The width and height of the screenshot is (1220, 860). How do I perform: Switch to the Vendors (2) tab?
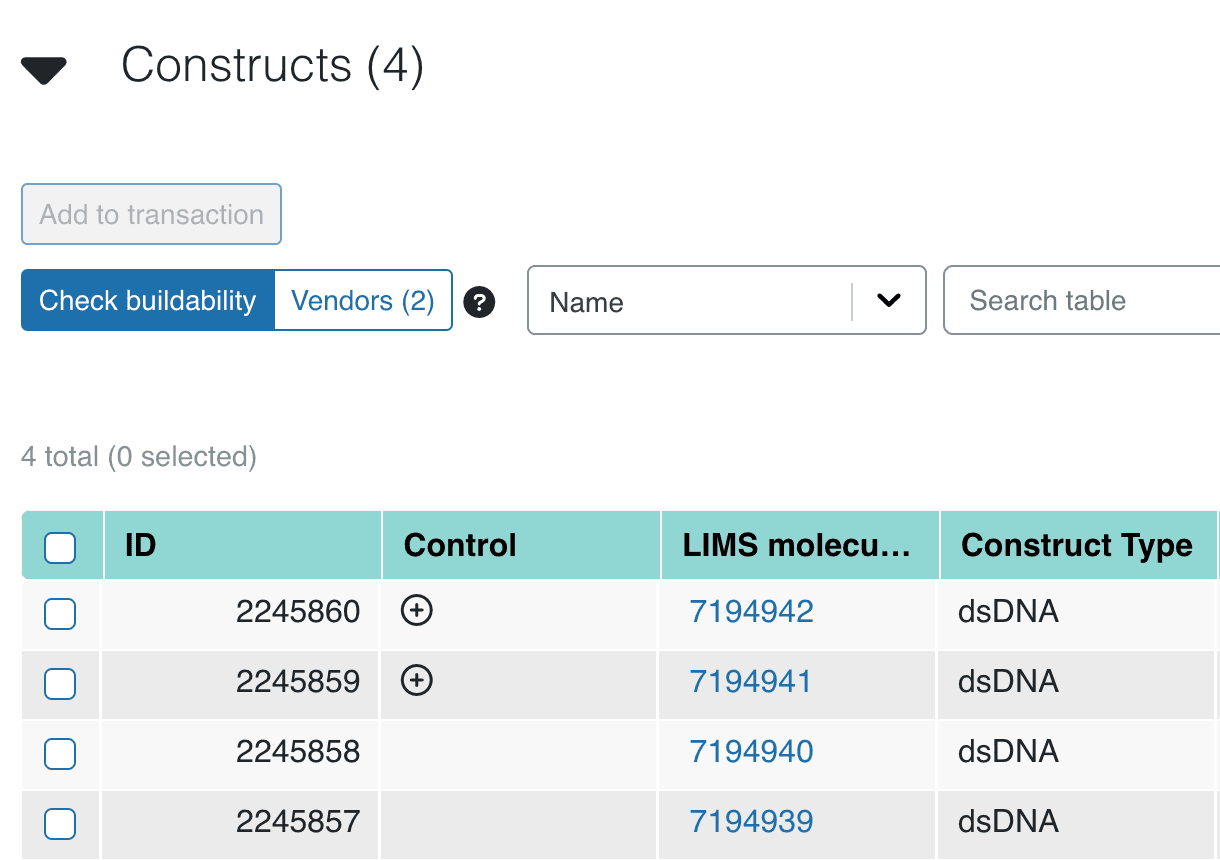coord(363,301)
